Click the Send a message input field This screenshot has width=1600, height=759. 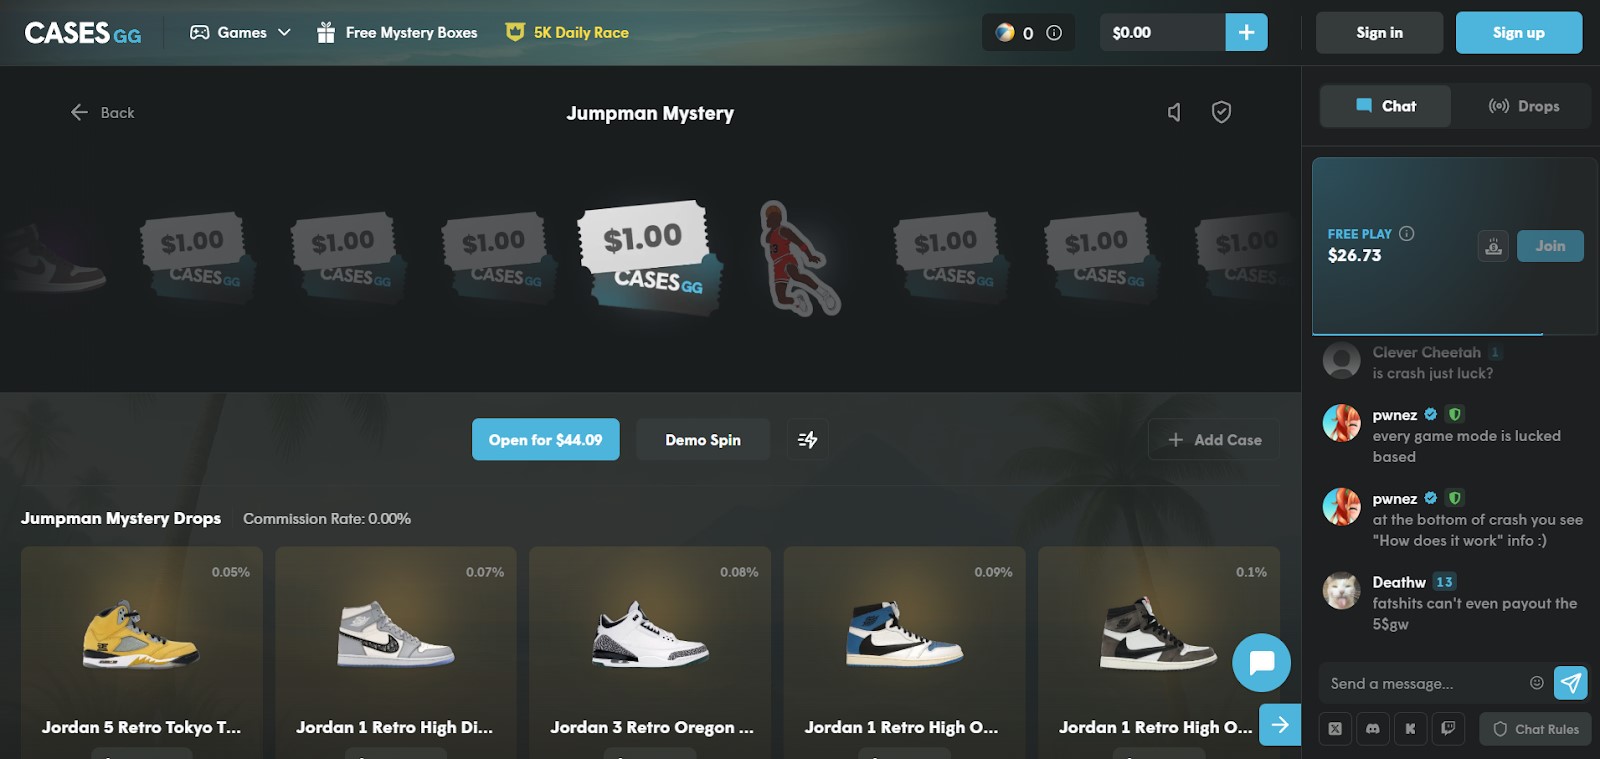click(x=1422, y=683)
